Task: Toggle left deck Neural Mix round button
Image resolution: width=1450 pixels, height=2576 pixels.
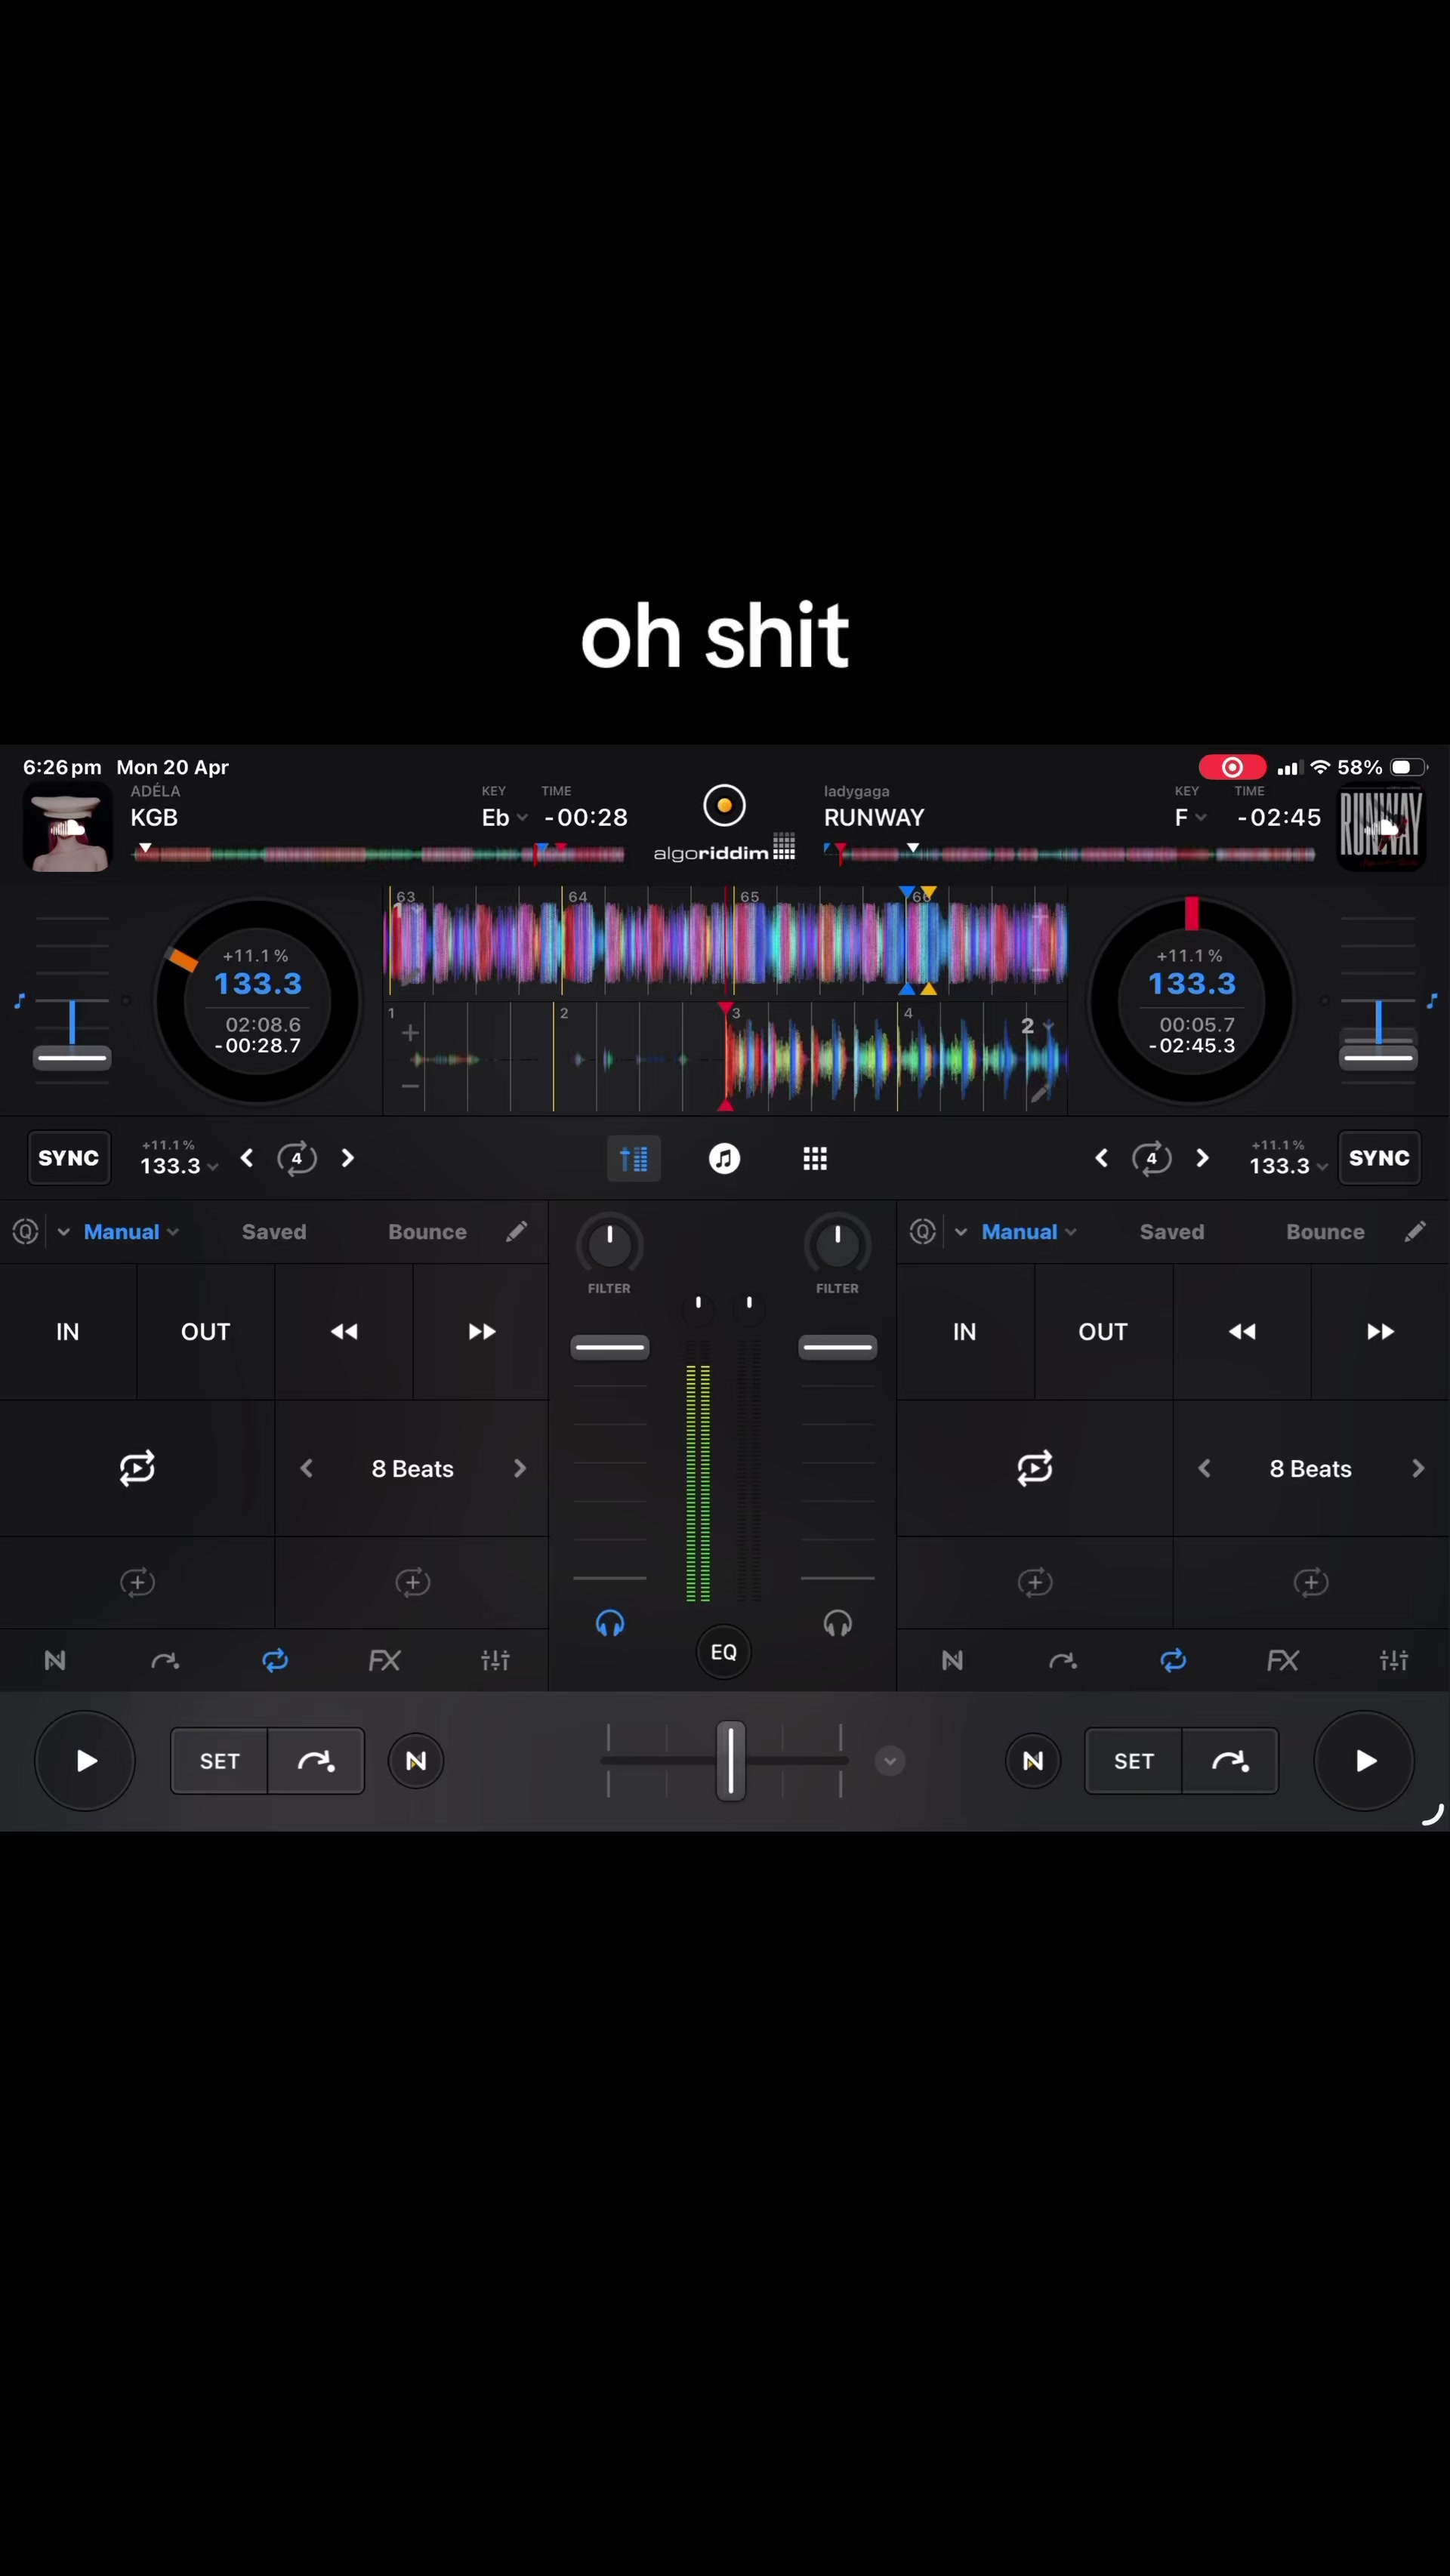Action: (416, 1761)
